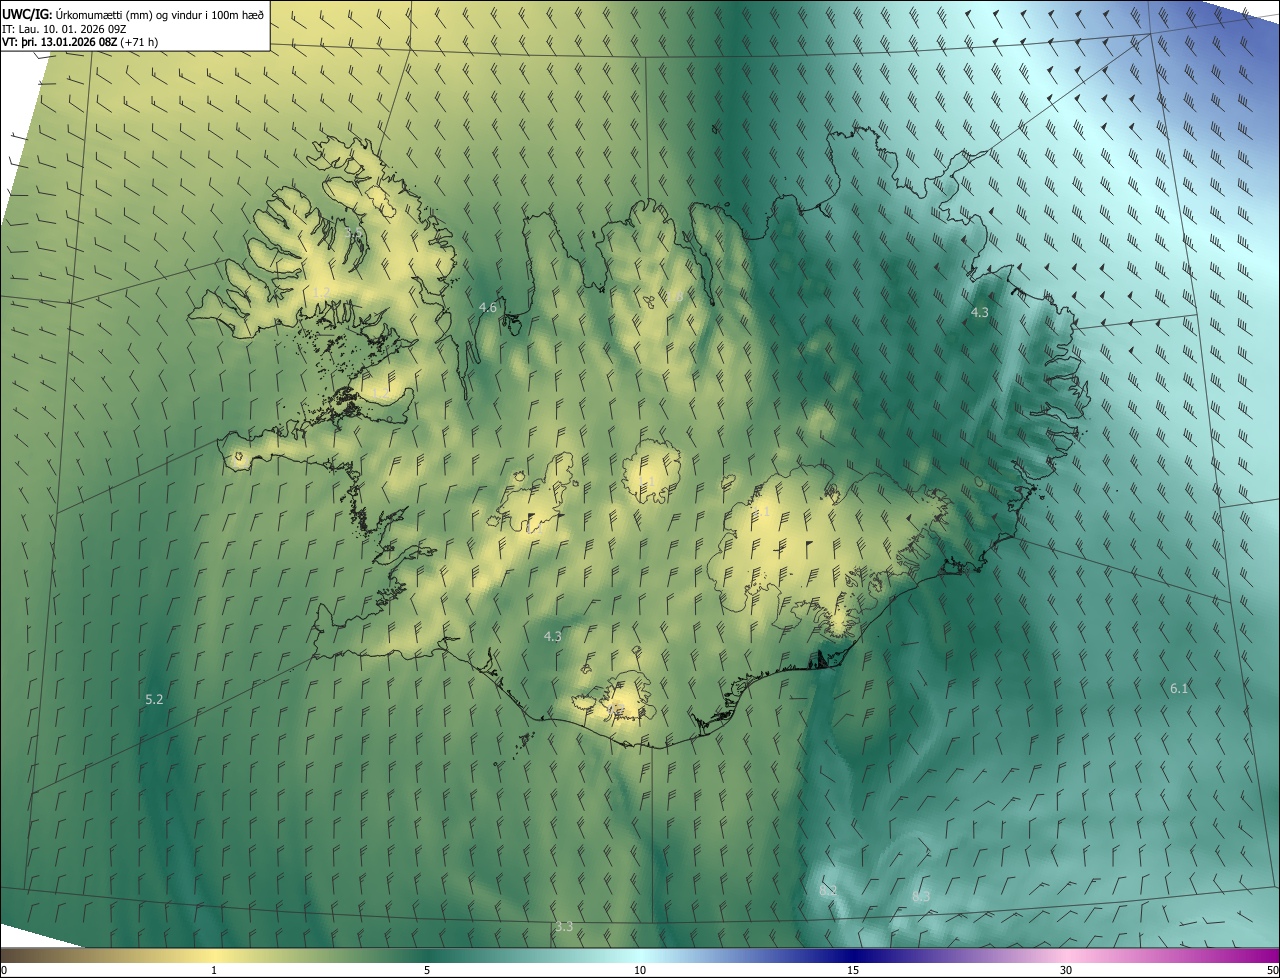Viewport: 1280px width, 978px height.
Task: Click the colorbar tick label 5
Action: pyautogui.click(x=427, y=971)
